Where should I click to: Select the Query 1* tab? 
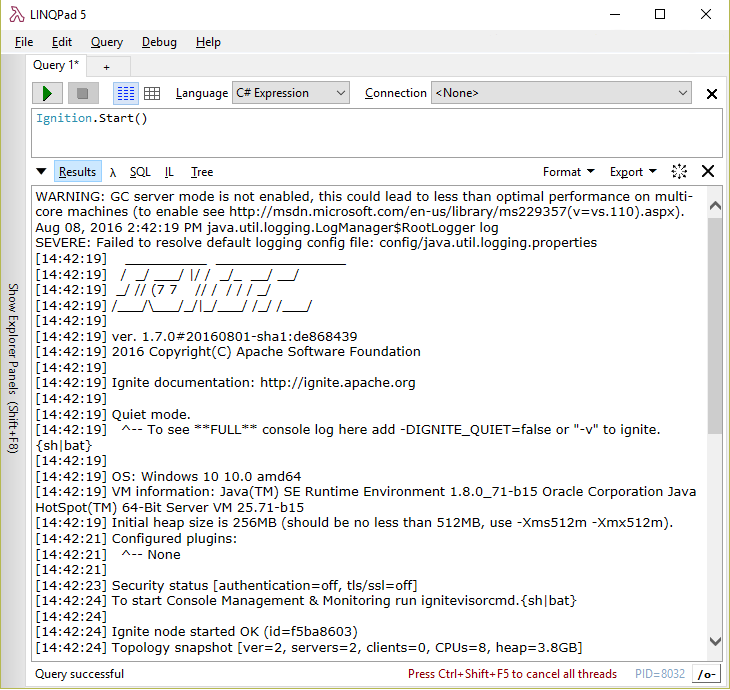(56, 65)
